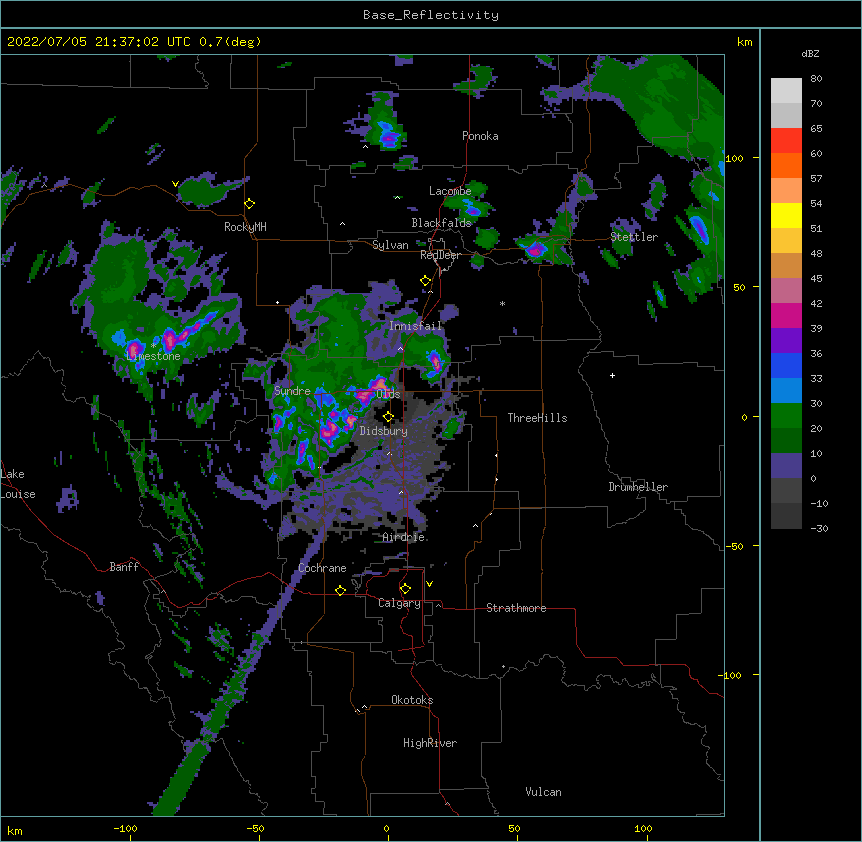The width and height of the screenshot is (862, 842).
Task: Click the km unit label at bottom left
Action: [x=15, y=830]
